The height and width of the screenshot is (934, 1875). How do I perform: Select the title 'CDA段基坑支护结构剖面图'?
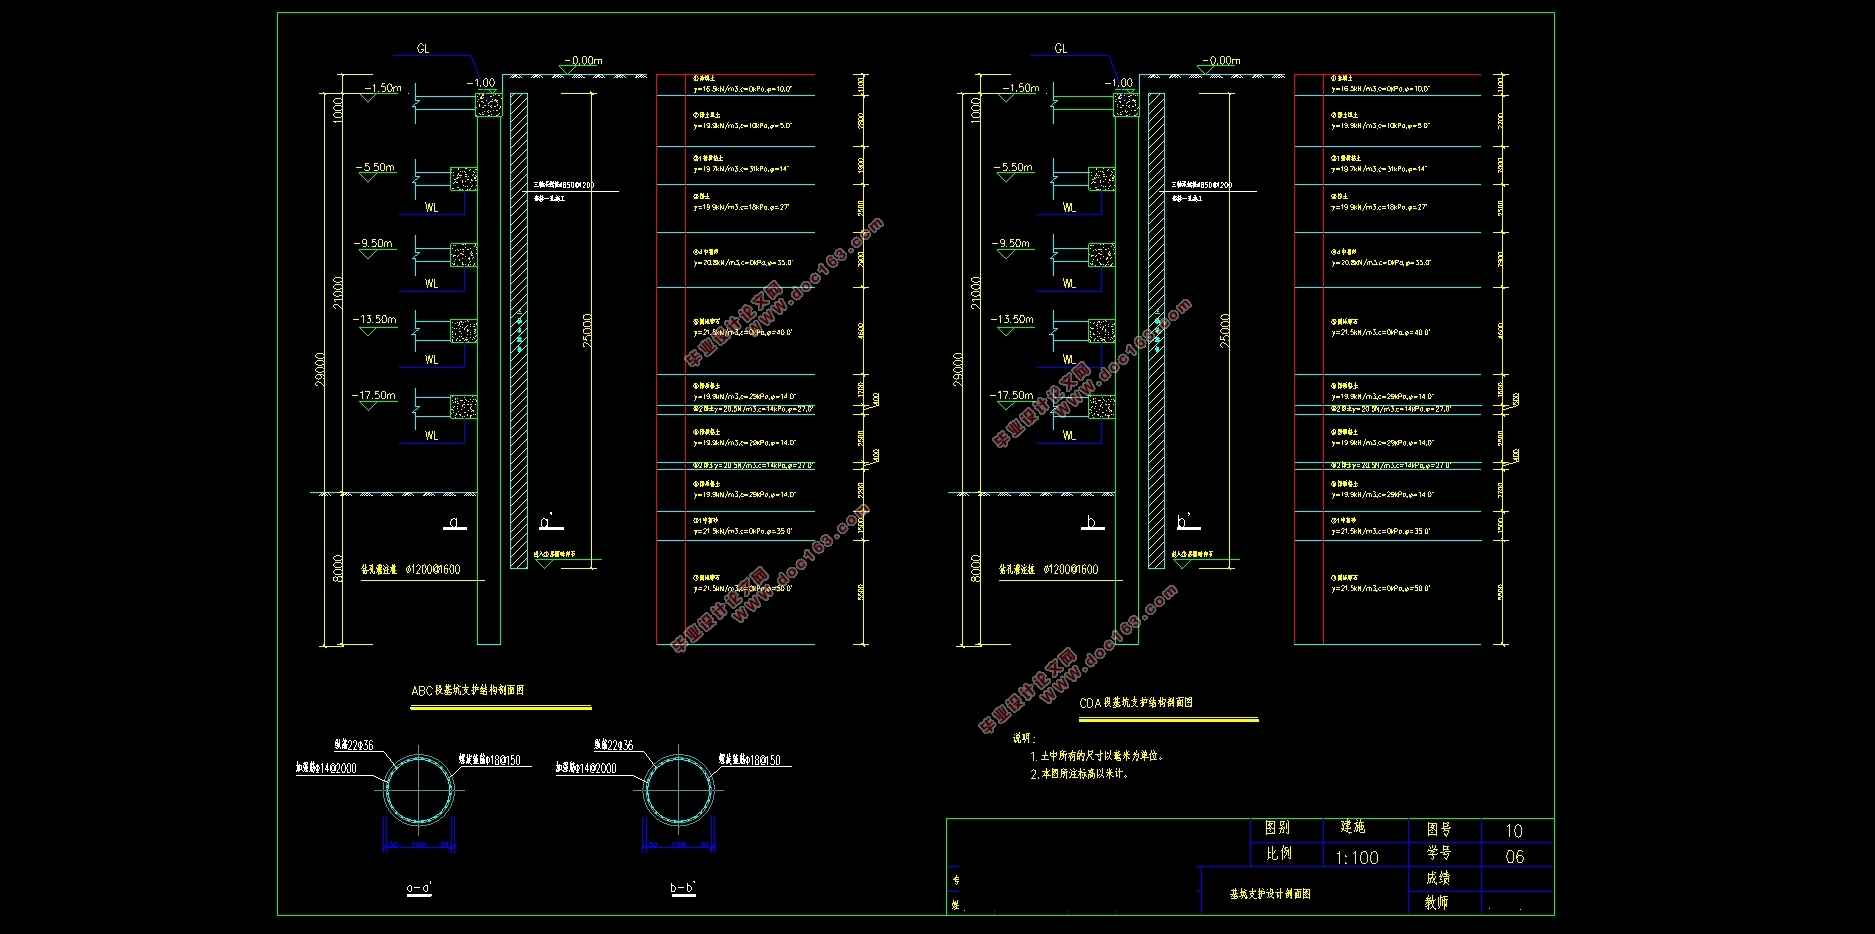(1136, 703)
